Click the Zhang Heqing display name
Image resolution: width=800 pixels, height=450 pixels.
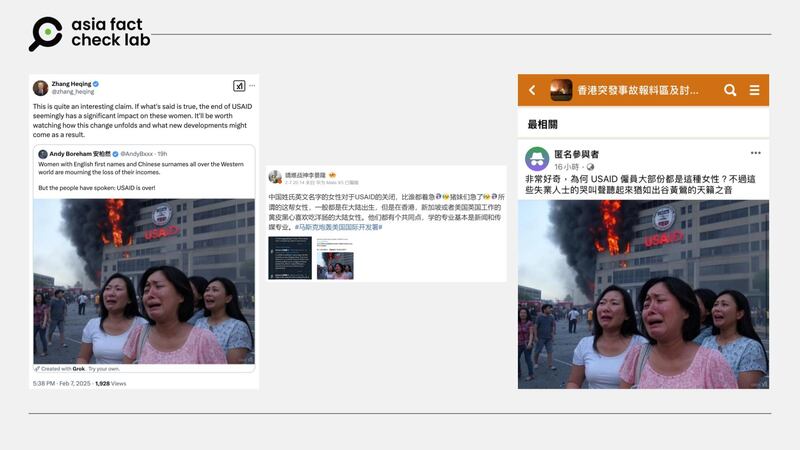pos(71,84)
